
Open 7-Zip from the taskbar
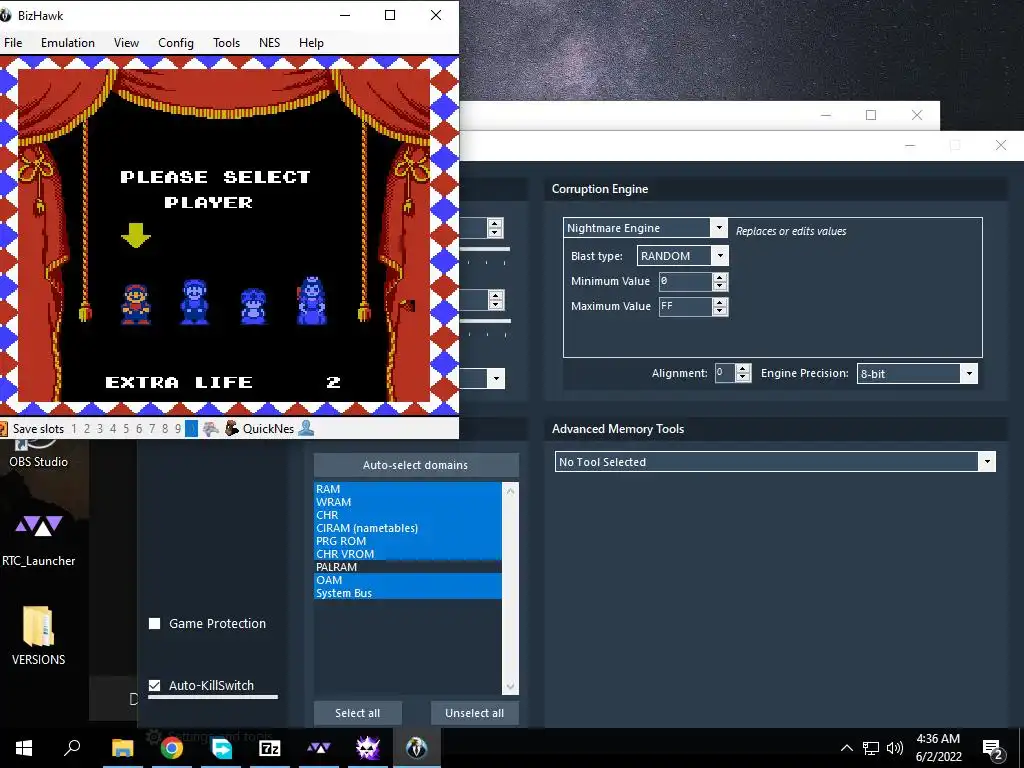(270, 748)
